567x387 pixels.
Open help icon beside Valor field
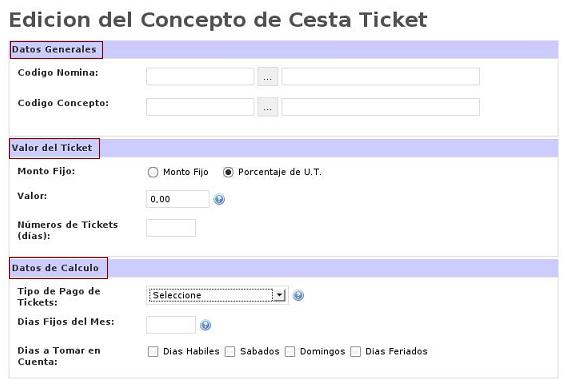coord(219,199)
